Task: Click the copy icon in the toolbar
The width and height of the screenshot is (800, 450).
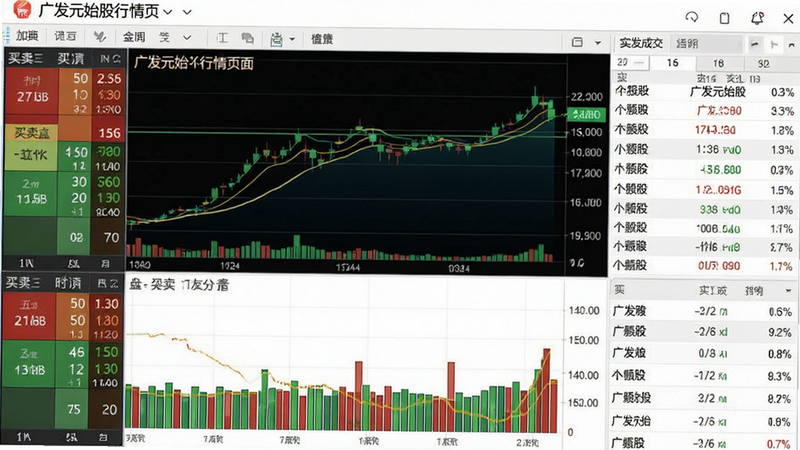Action: pyautogui.click(x=247, y=38)
